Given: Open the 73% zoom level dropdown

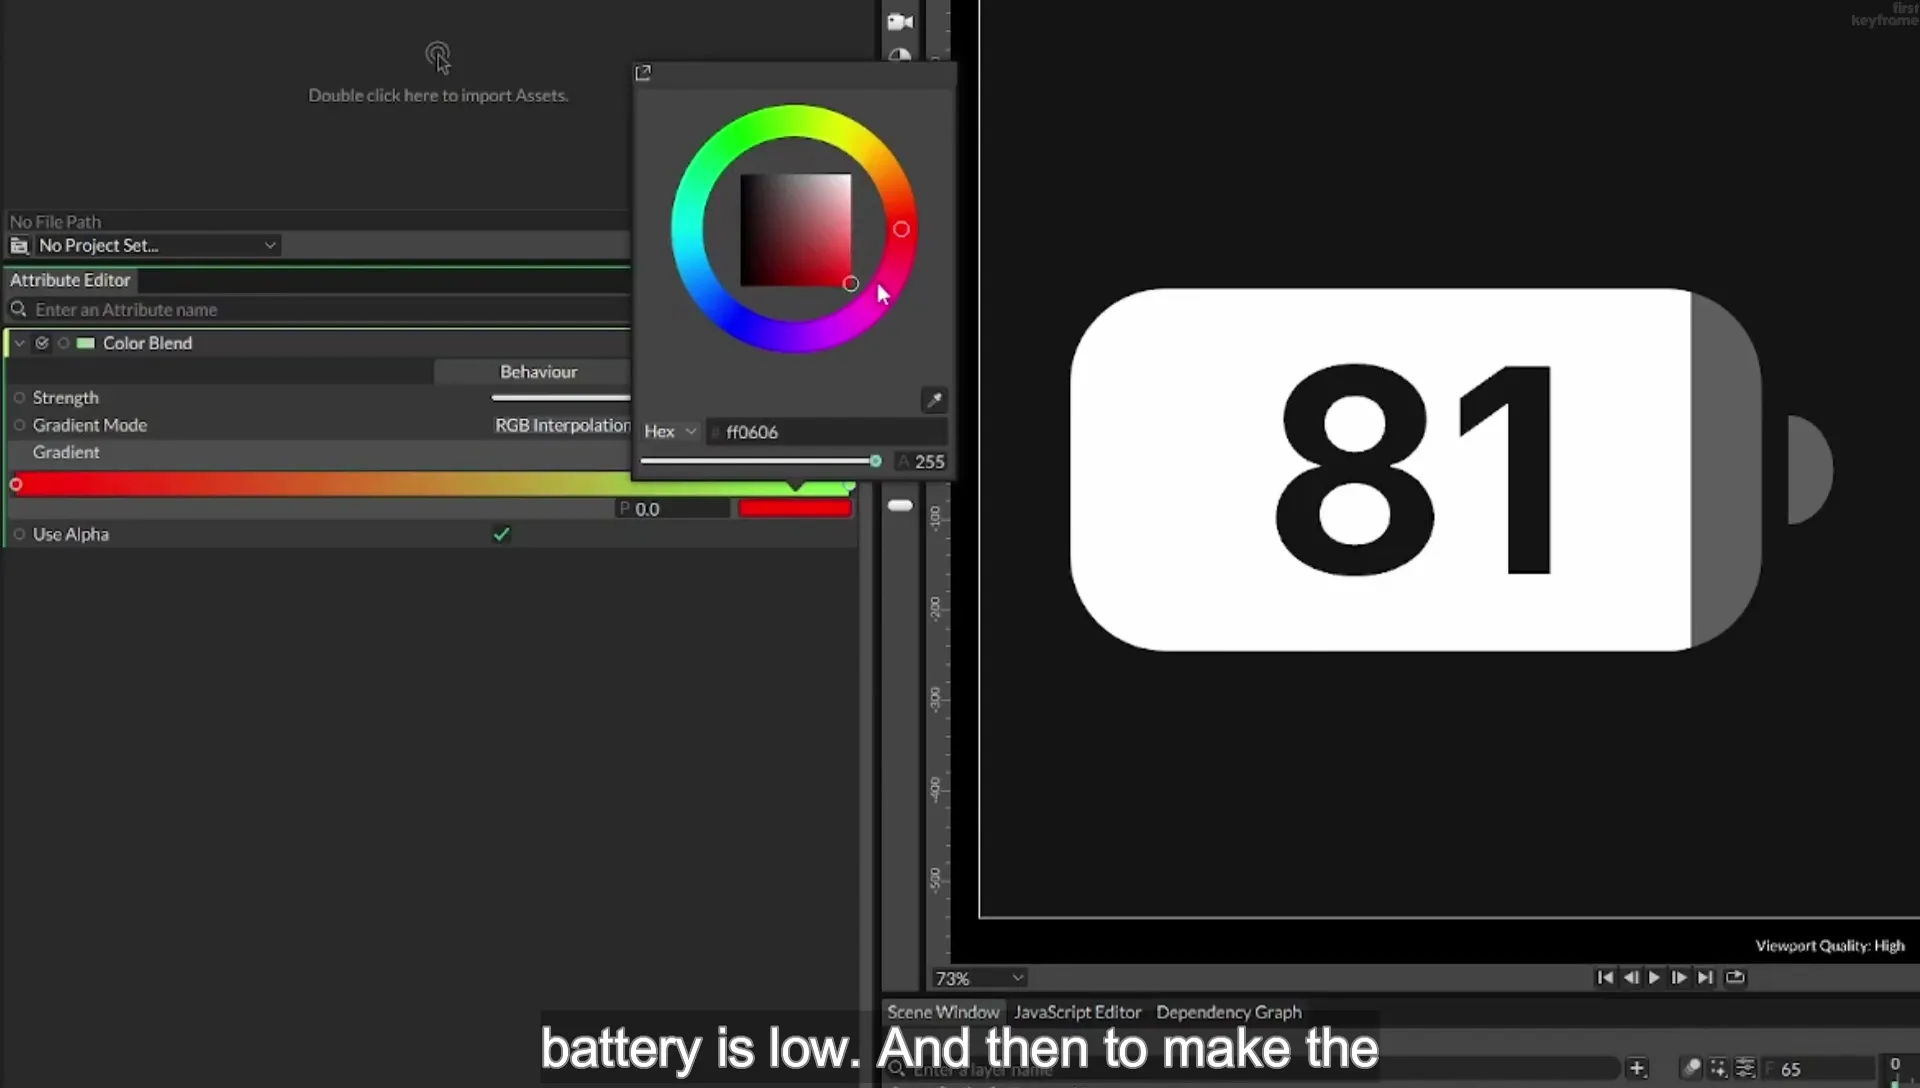Looking at the screenshot, I should pos(979,978).
